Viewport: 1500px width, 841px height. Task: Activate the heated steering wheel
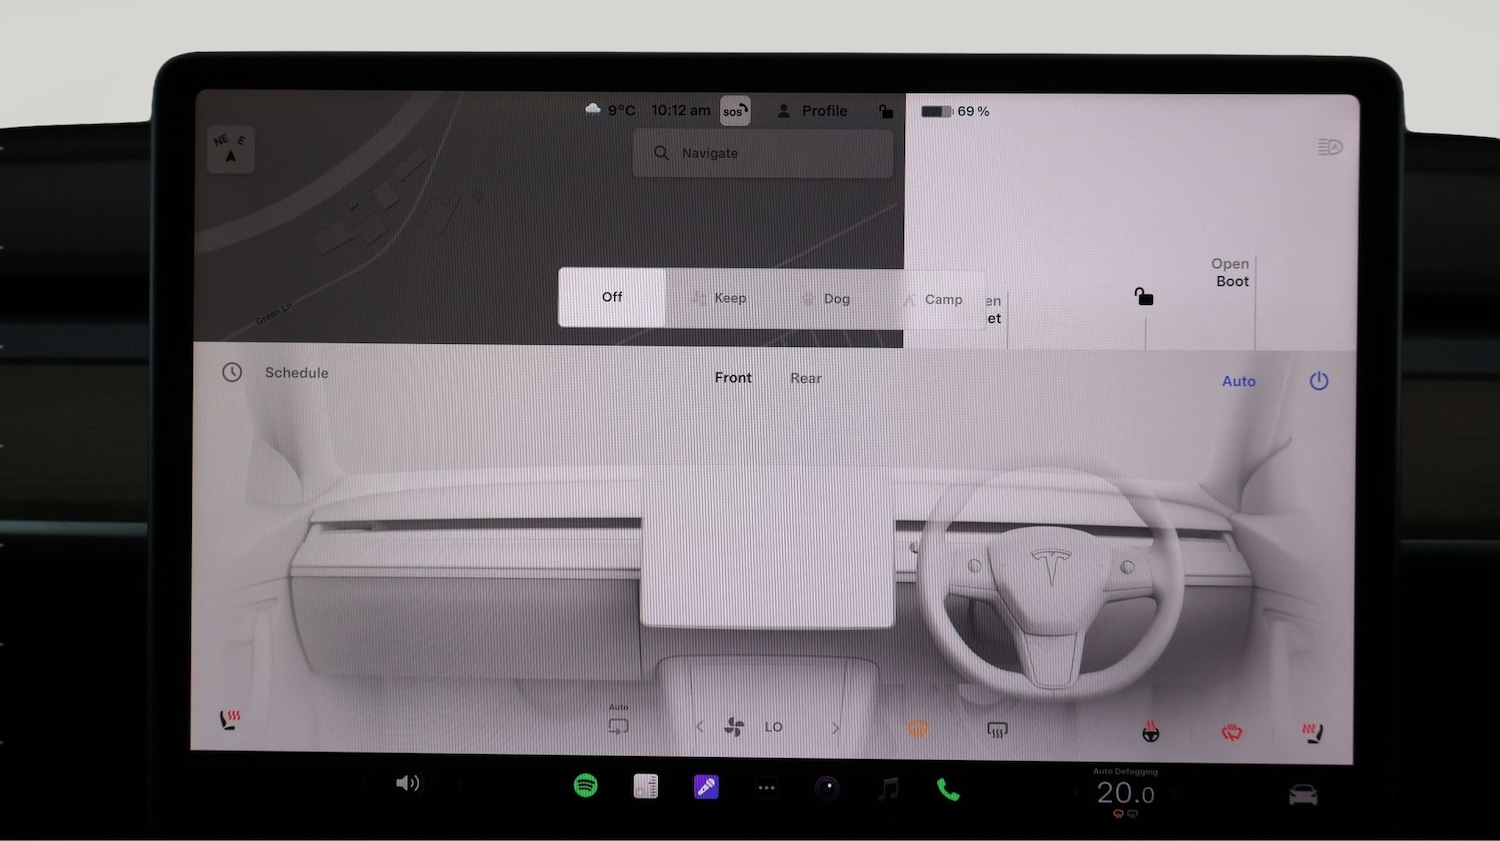click(1150, 730)
